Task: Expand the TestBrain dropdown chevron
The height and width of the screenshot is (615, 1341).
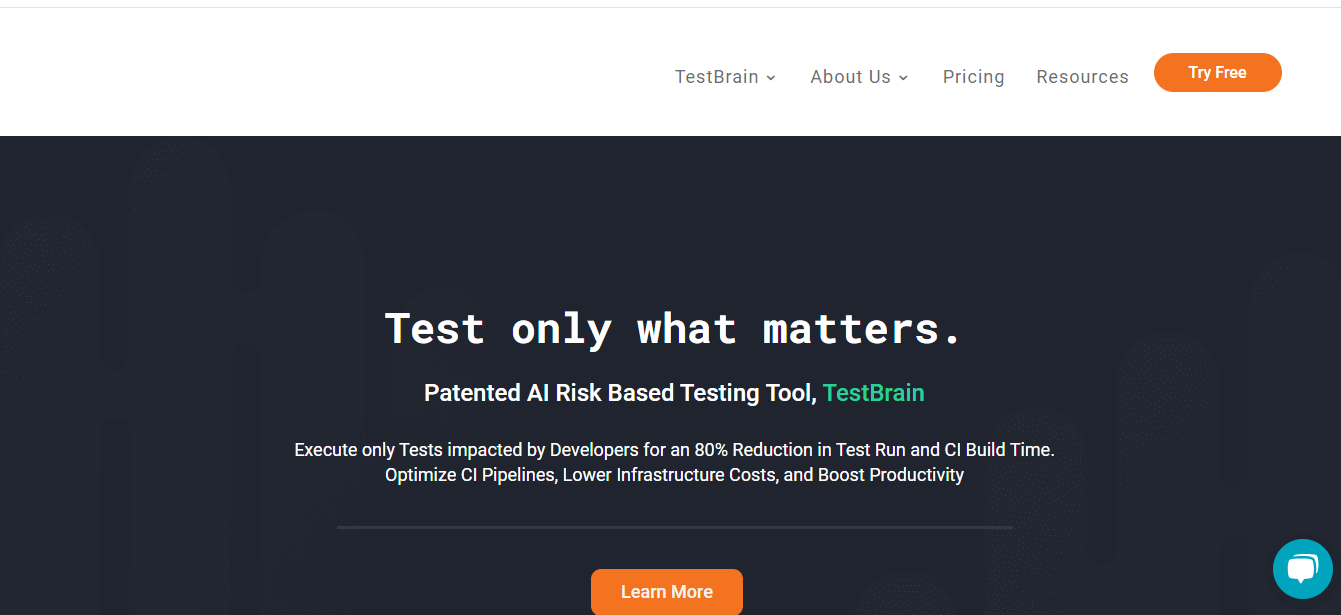Action: click(x=771, y=78)
